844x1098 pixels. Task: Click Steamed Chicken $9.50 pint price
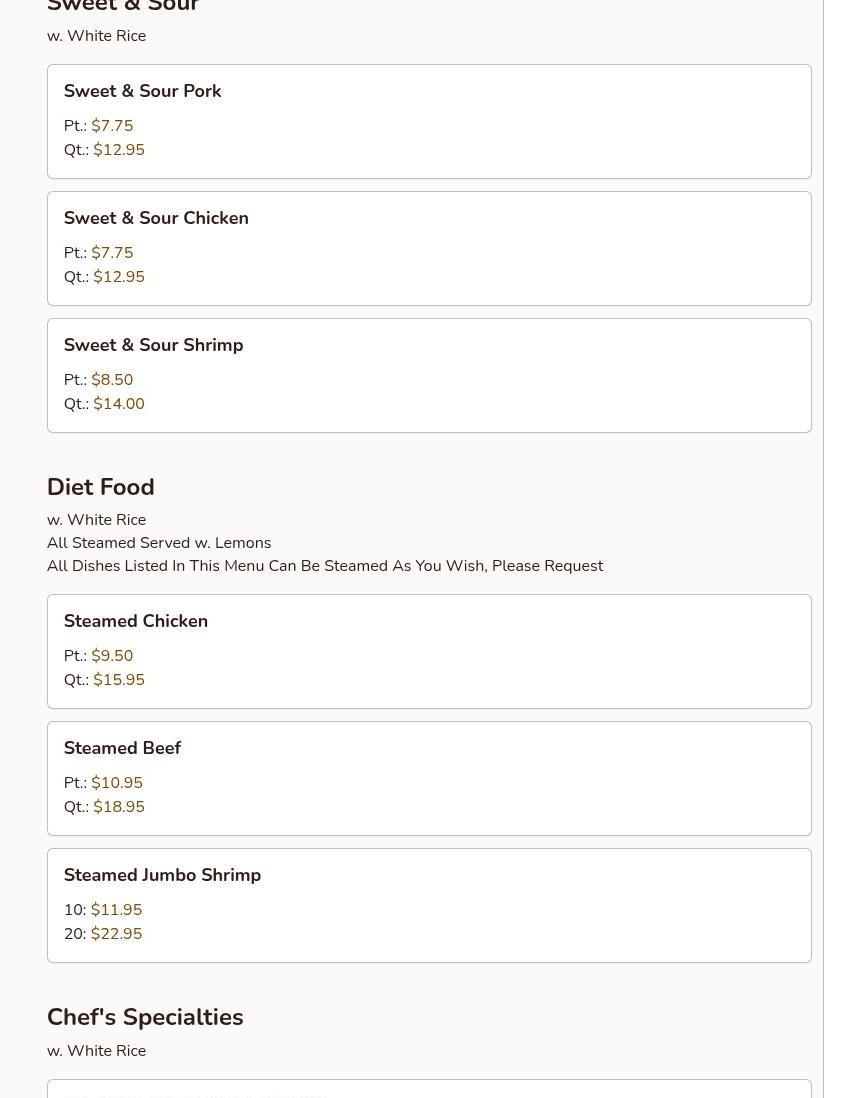coord(112,656)
